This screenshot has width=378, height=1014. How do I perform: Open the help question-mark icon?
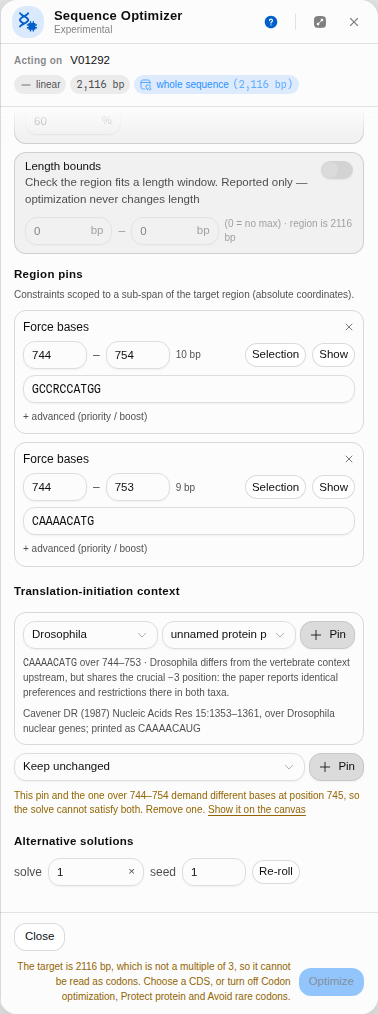point(271,22)
